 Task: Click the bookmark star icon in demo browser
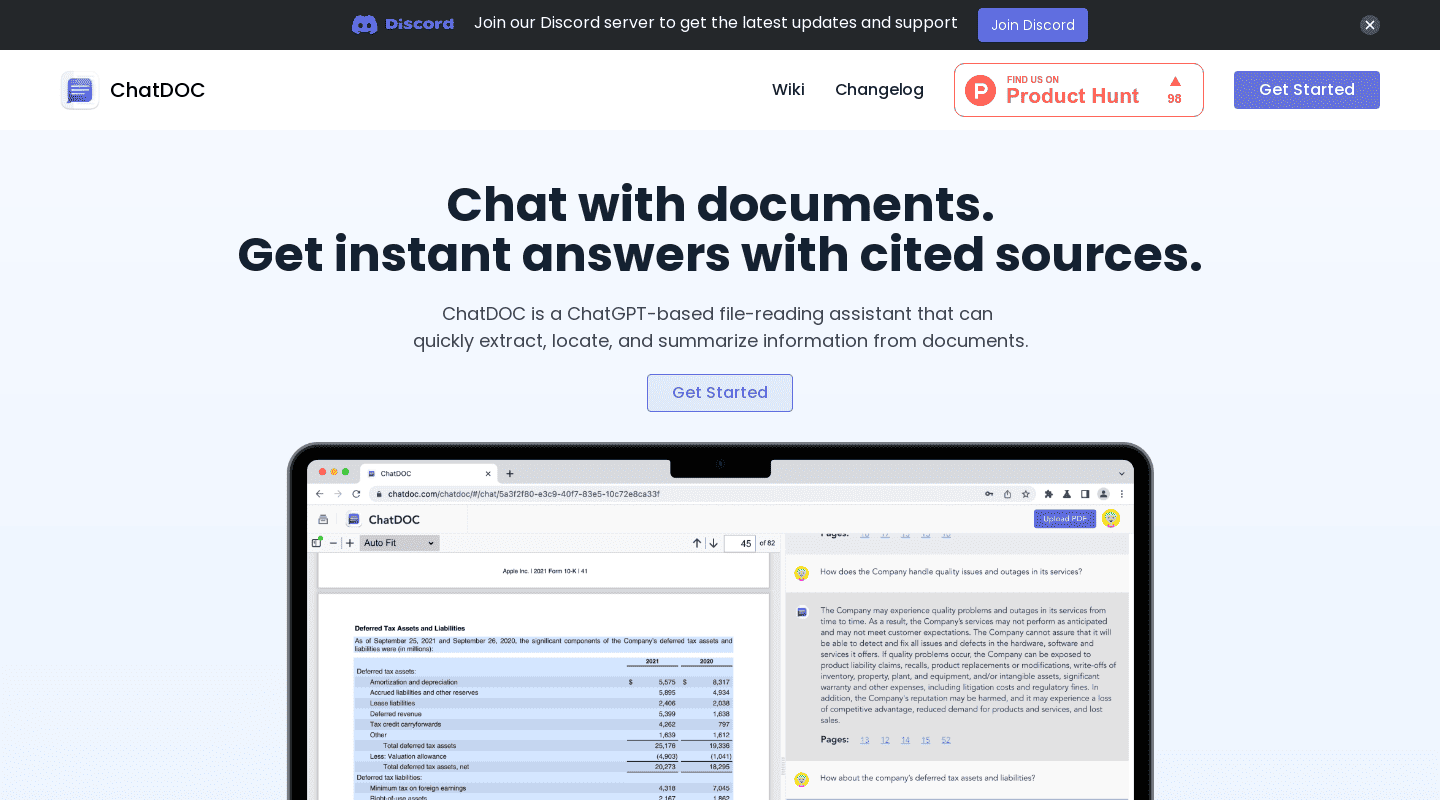click(1024, 494)
